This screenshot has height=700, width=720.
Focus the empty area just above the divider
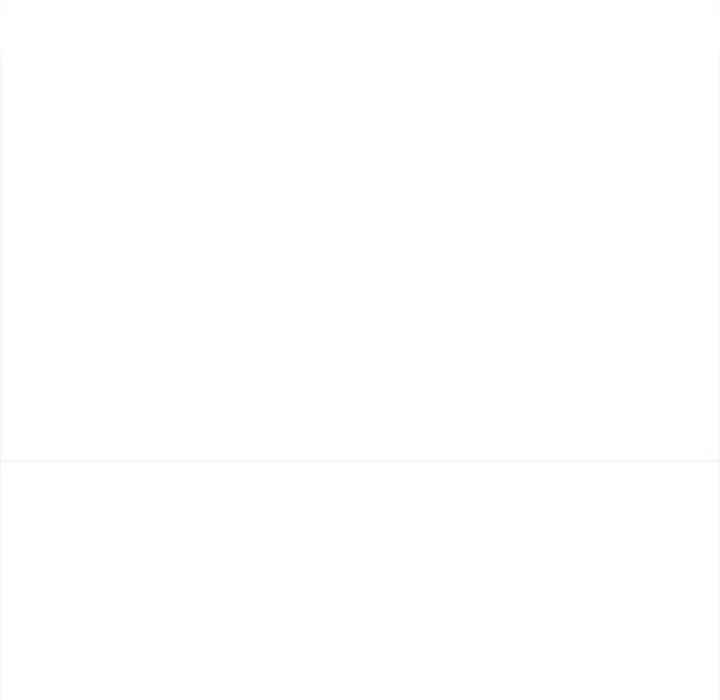pos(360,452)
